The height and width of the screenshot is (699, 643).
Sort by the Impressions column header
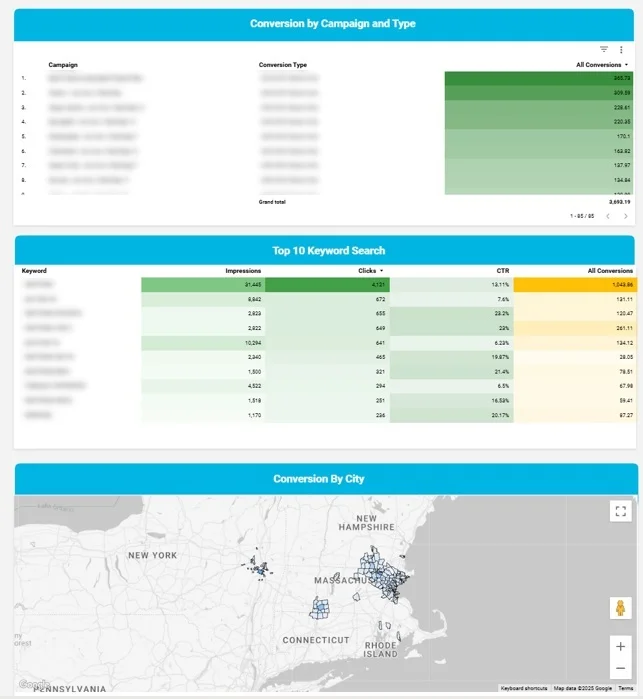[x=243, y=271]
